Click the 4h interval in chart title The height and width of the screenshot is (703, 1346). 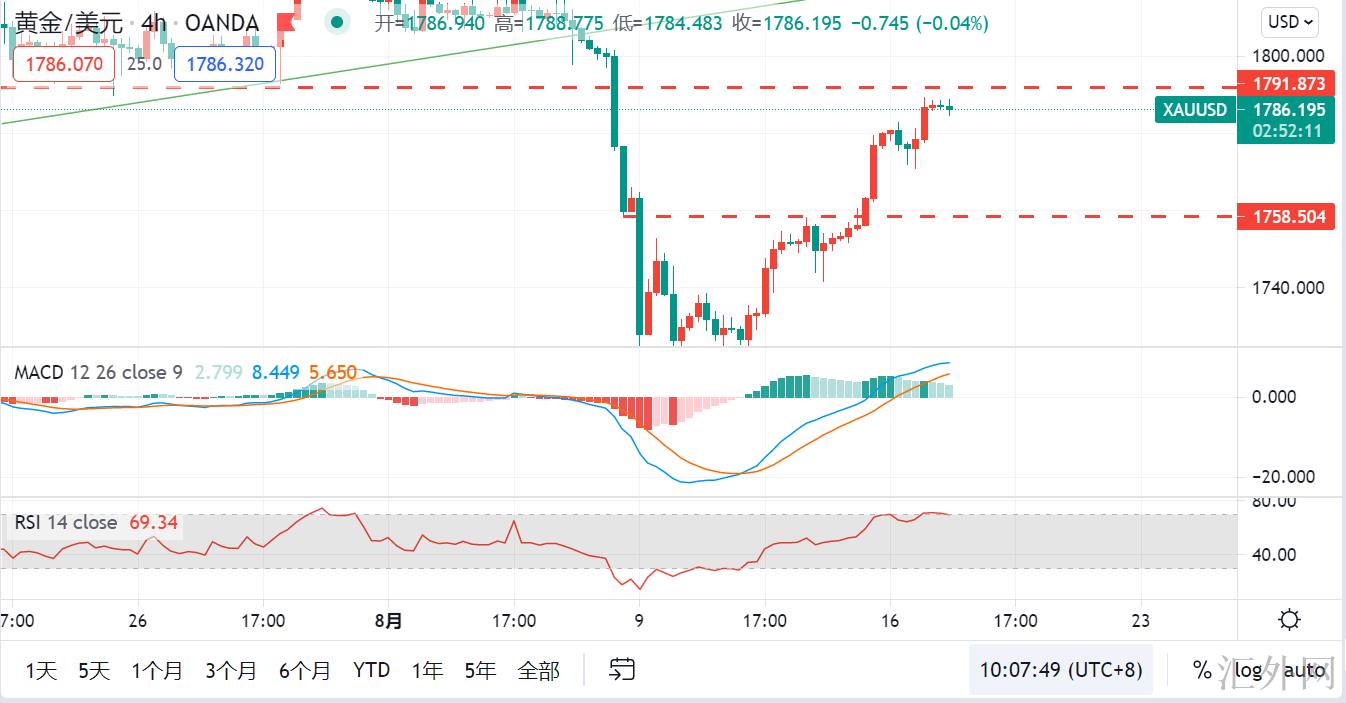point(154,22)
